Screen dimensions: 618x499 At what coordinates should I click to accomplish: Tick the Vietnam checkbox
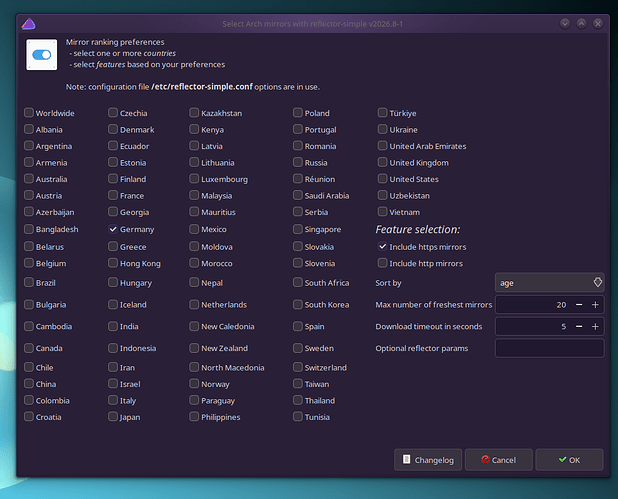click(x=382, y=212)
